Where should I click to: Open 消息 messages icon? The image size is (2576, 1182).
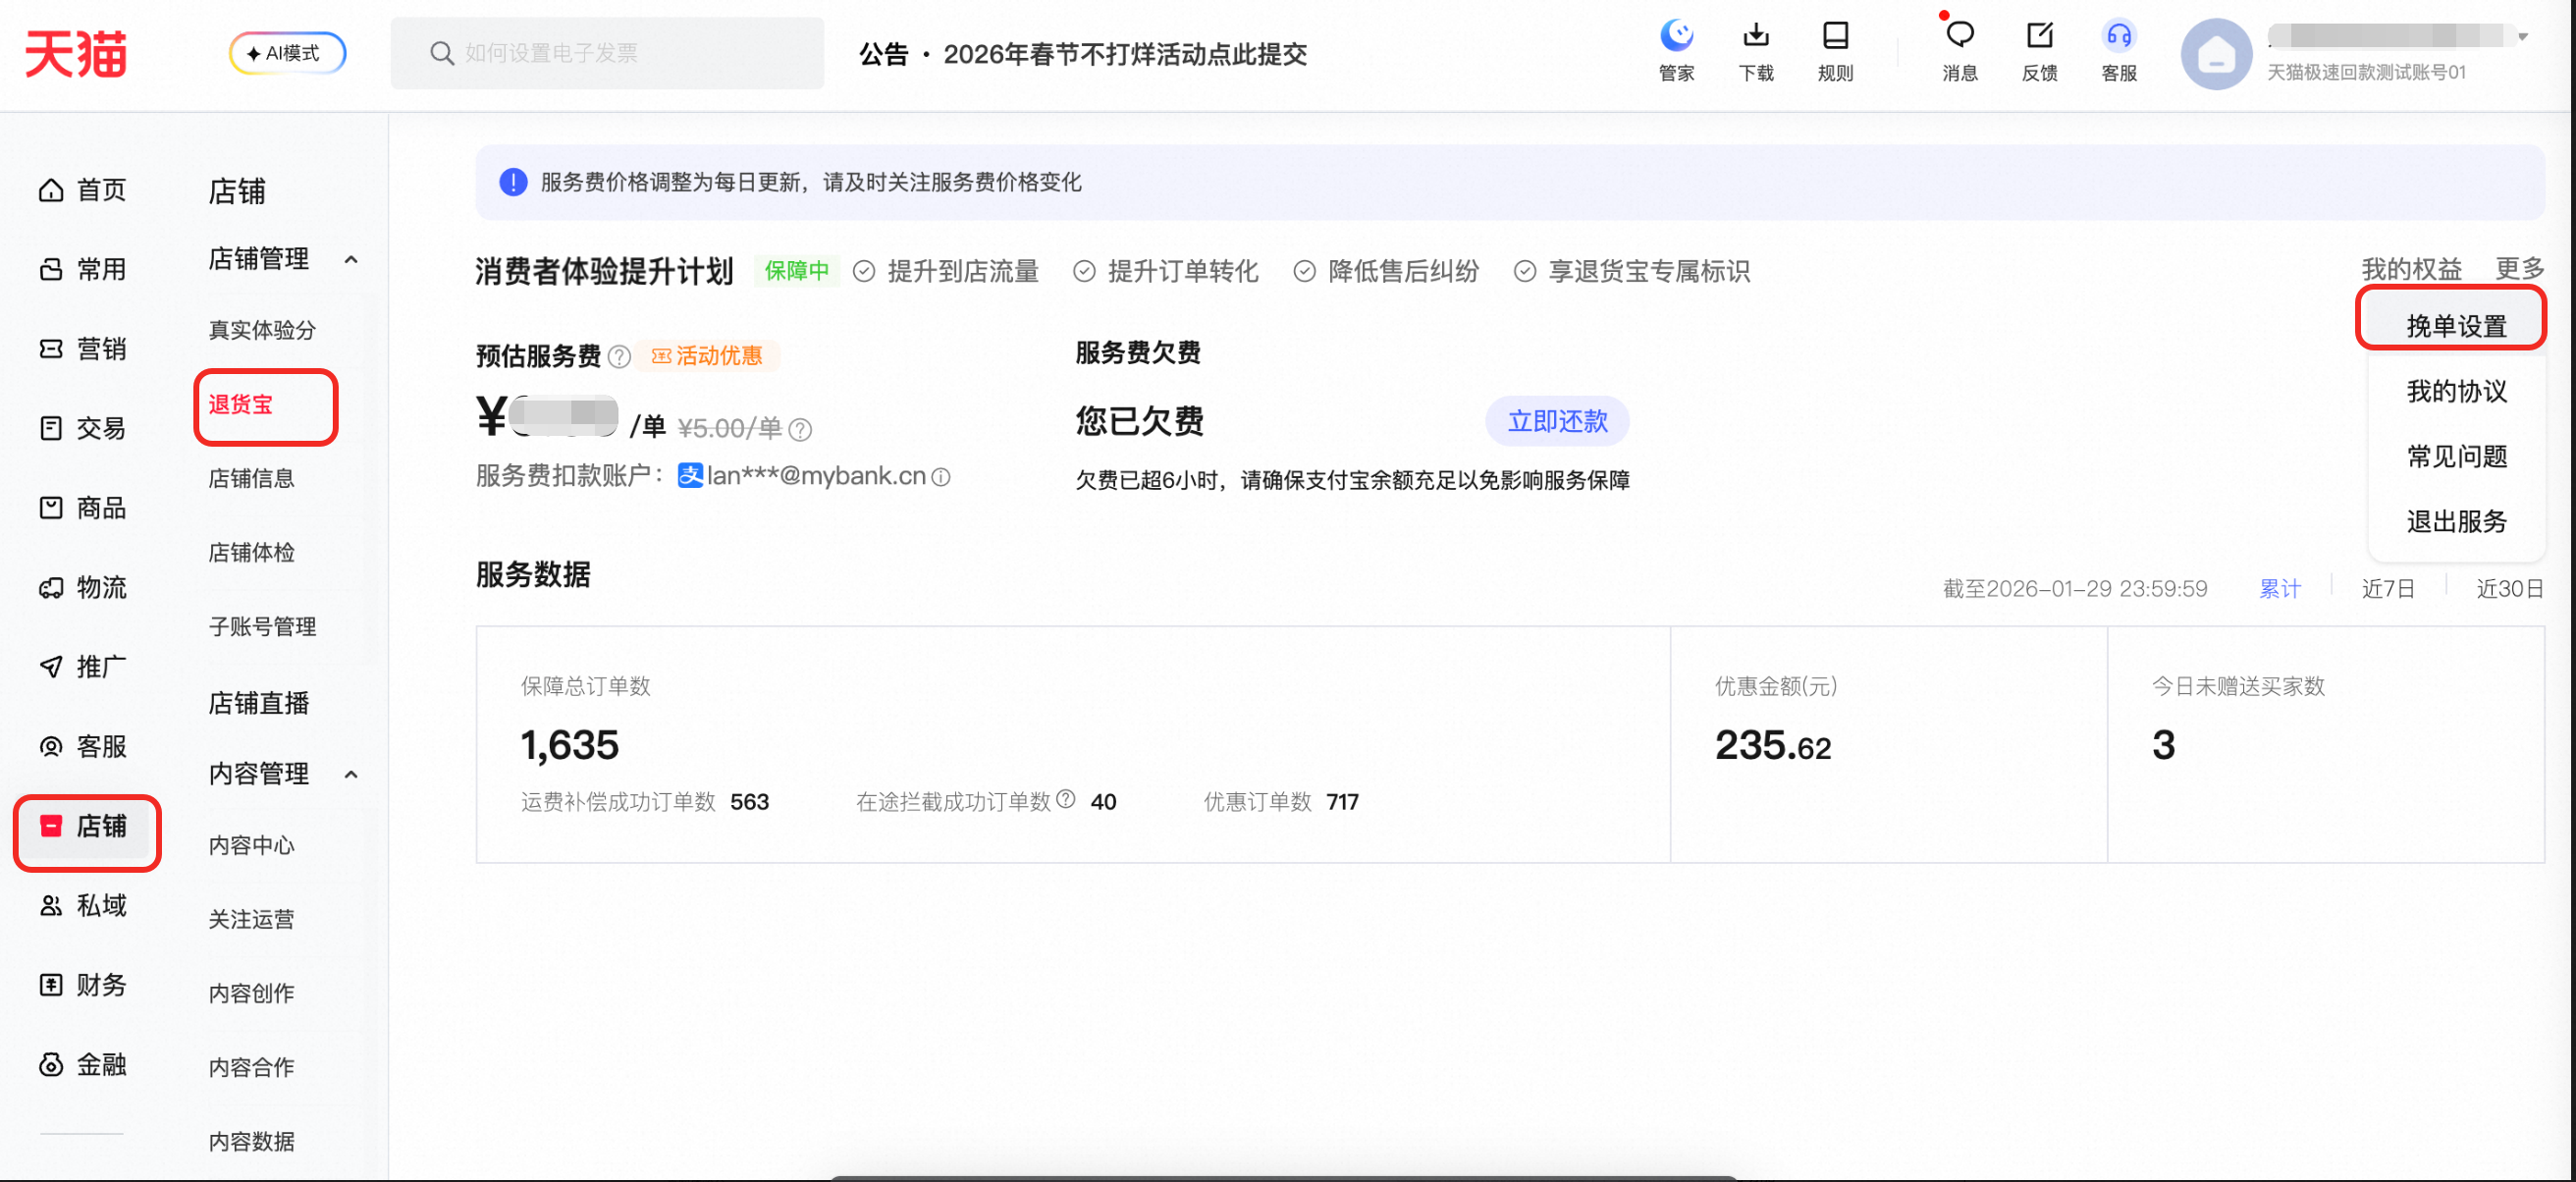coord(1959,52)
